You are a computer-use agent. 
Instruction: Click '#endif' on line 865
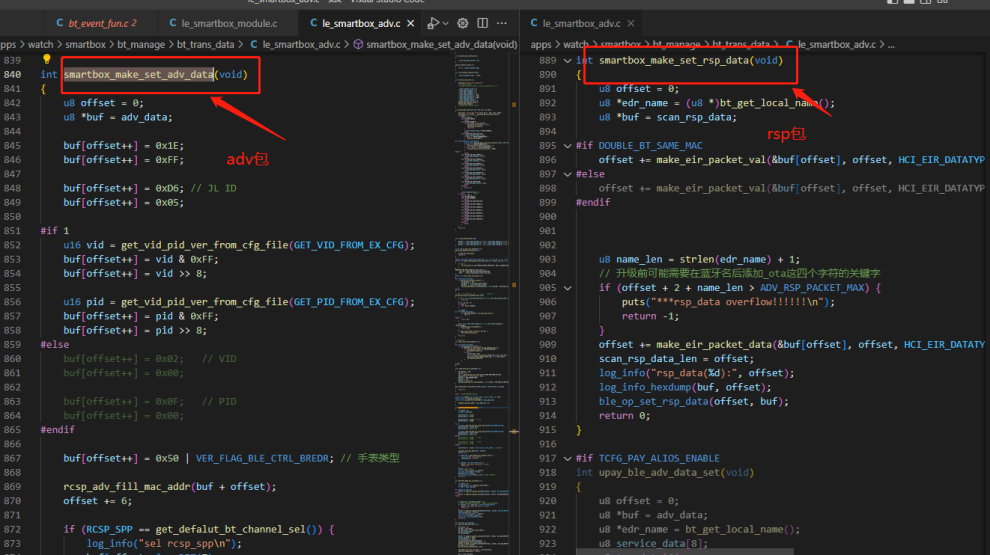point(57,429)
